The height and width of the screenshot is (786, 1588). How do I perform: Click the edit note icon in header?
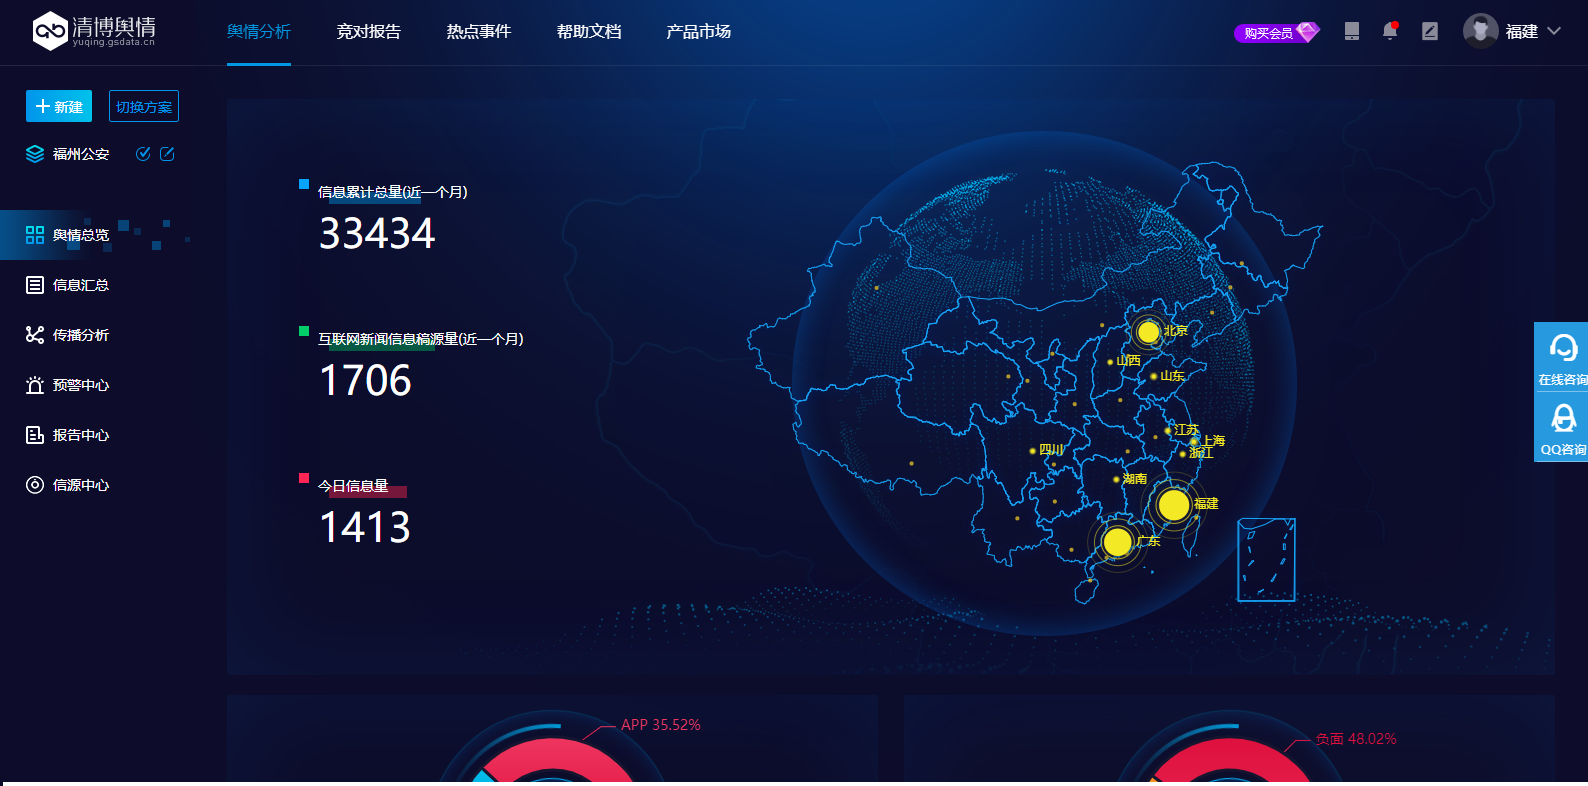[x=1430, y=31]
